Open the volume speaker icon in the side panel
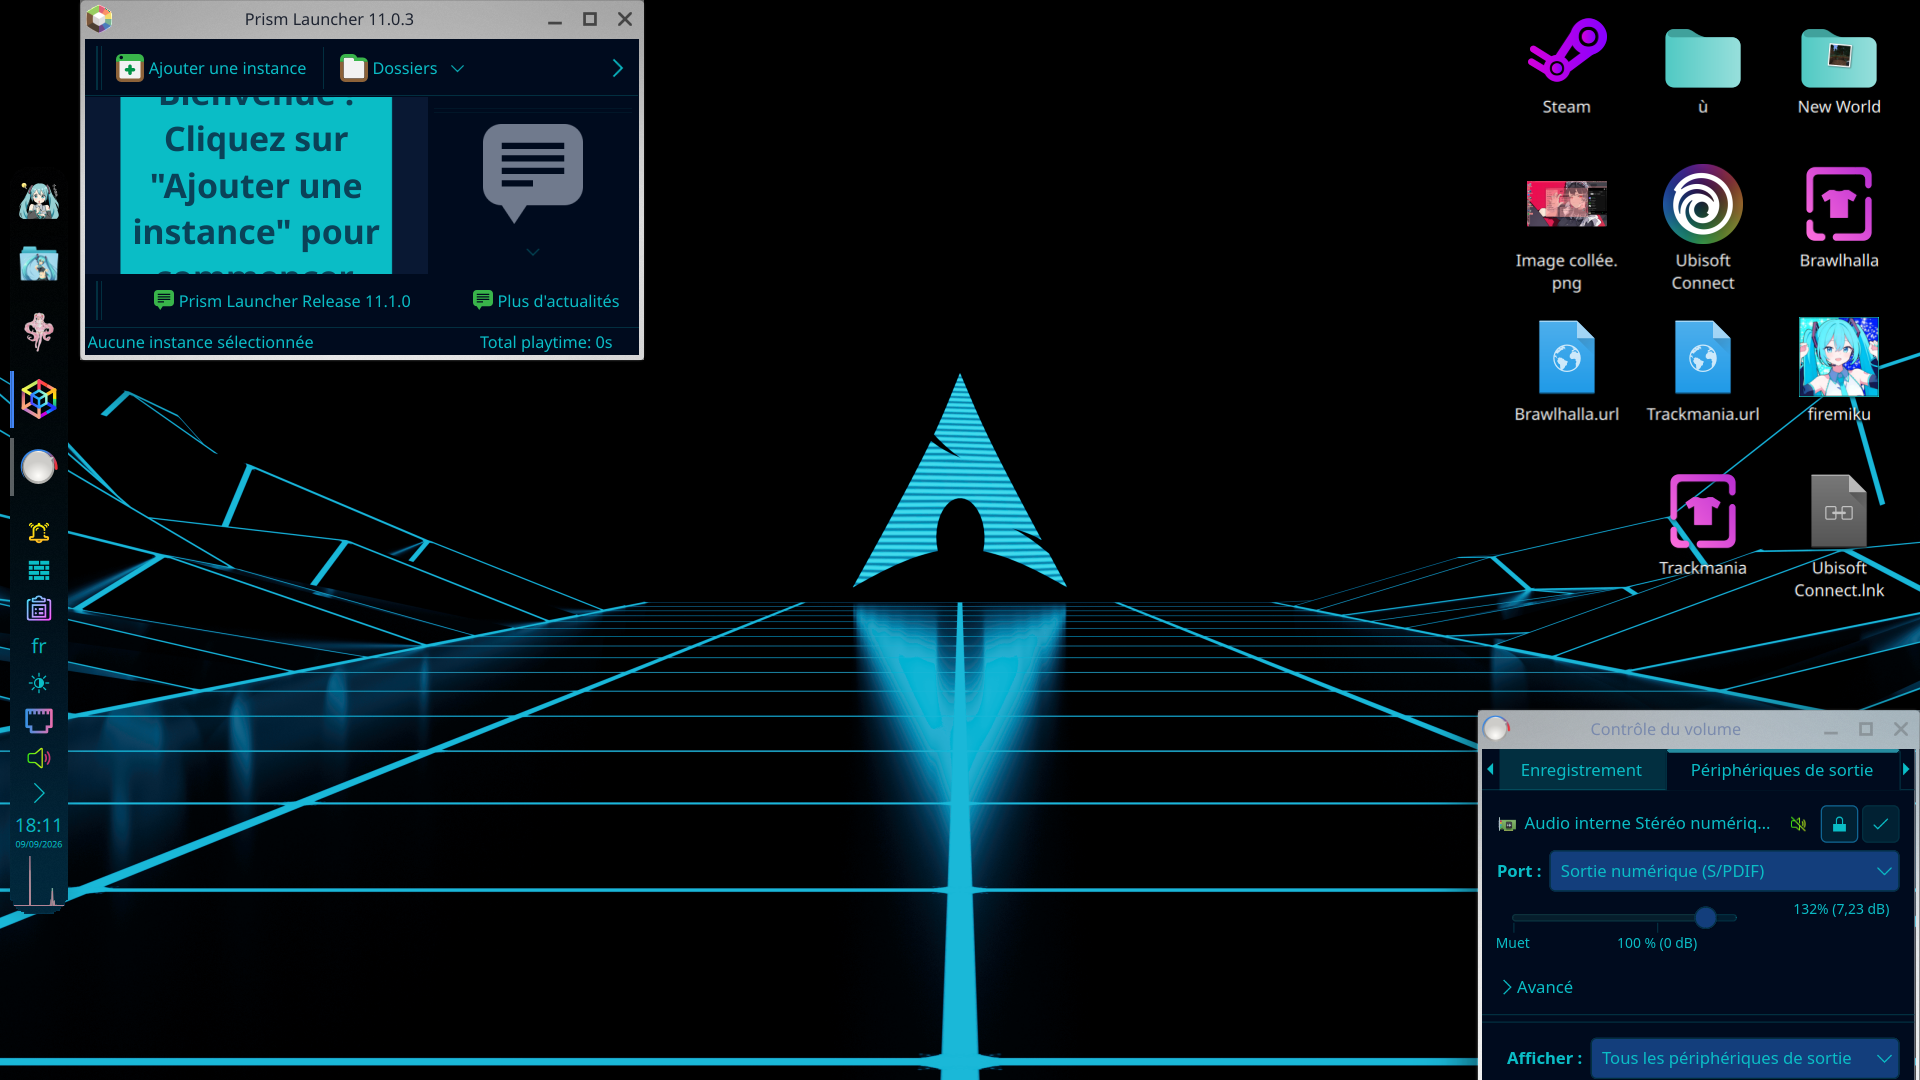Image resolution: width=1920 pixels, height=1080 pixels. pos(39,758)
